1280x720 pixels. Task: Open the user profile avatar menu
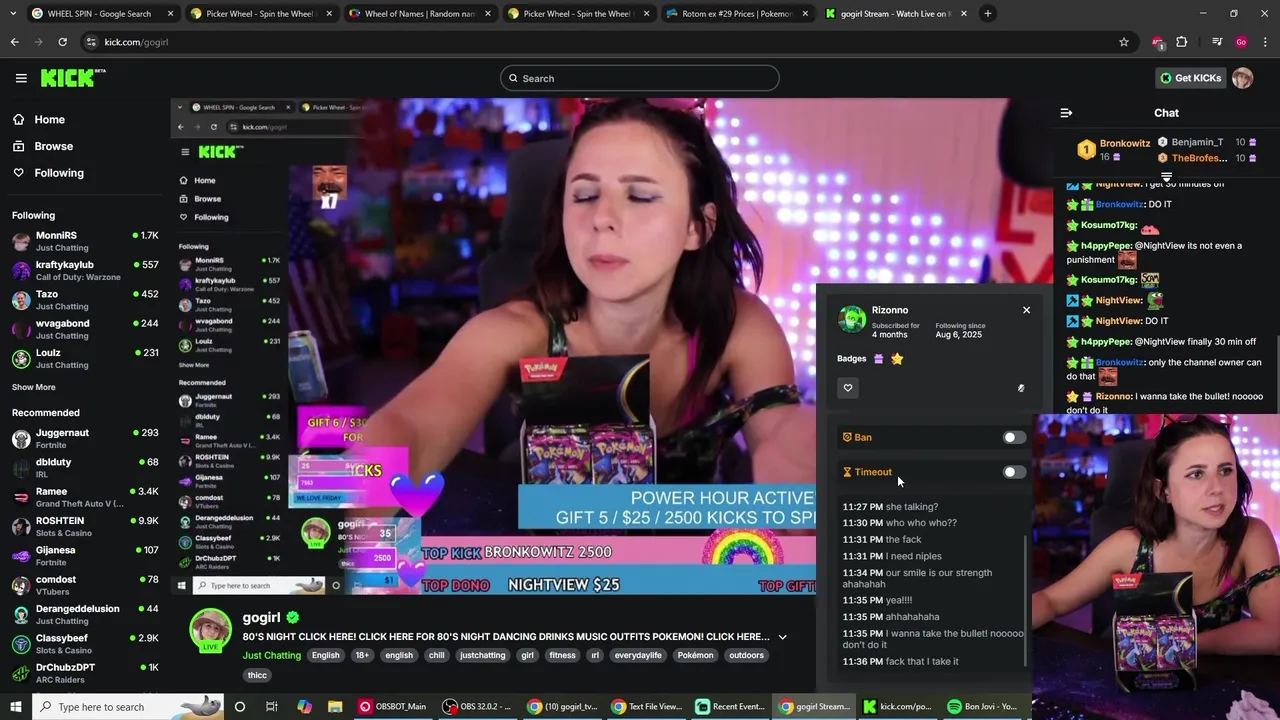pos(1242,78)
